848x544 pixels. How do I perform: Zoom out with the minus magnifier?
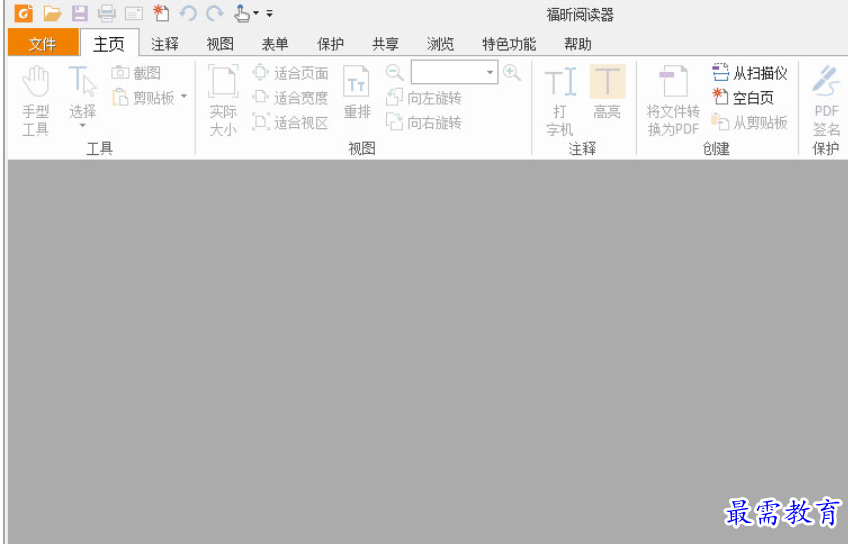coord(394,72)
